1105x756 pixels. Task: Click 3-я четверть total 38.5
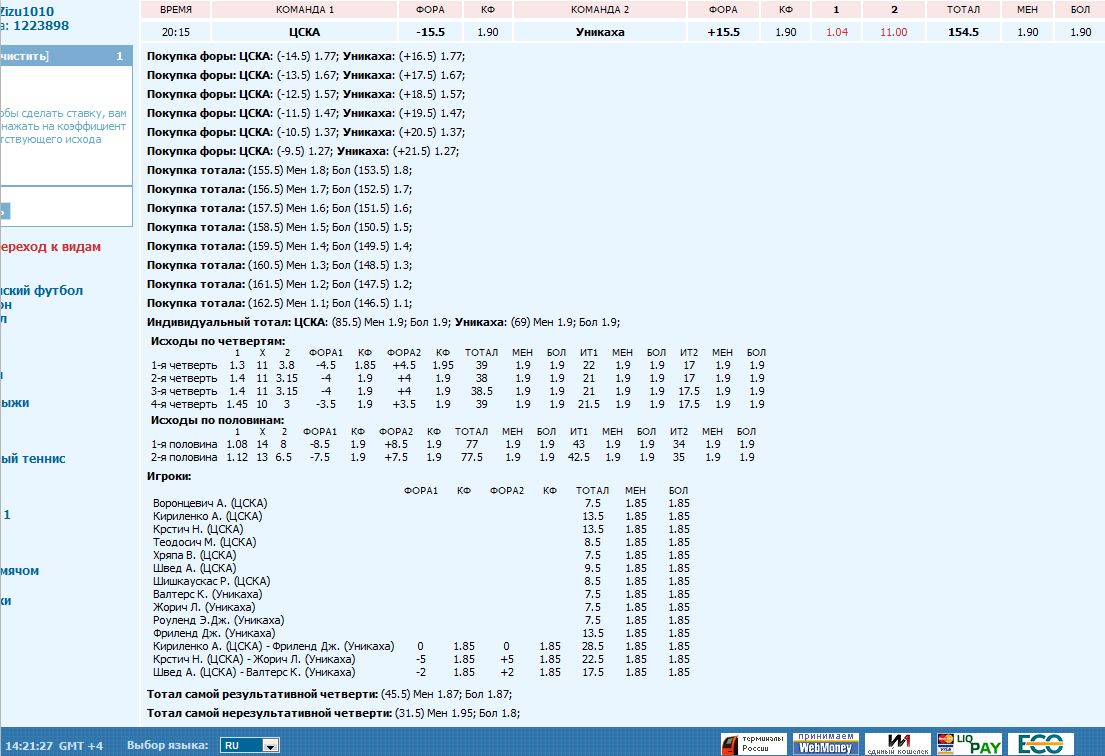point(481,391)
